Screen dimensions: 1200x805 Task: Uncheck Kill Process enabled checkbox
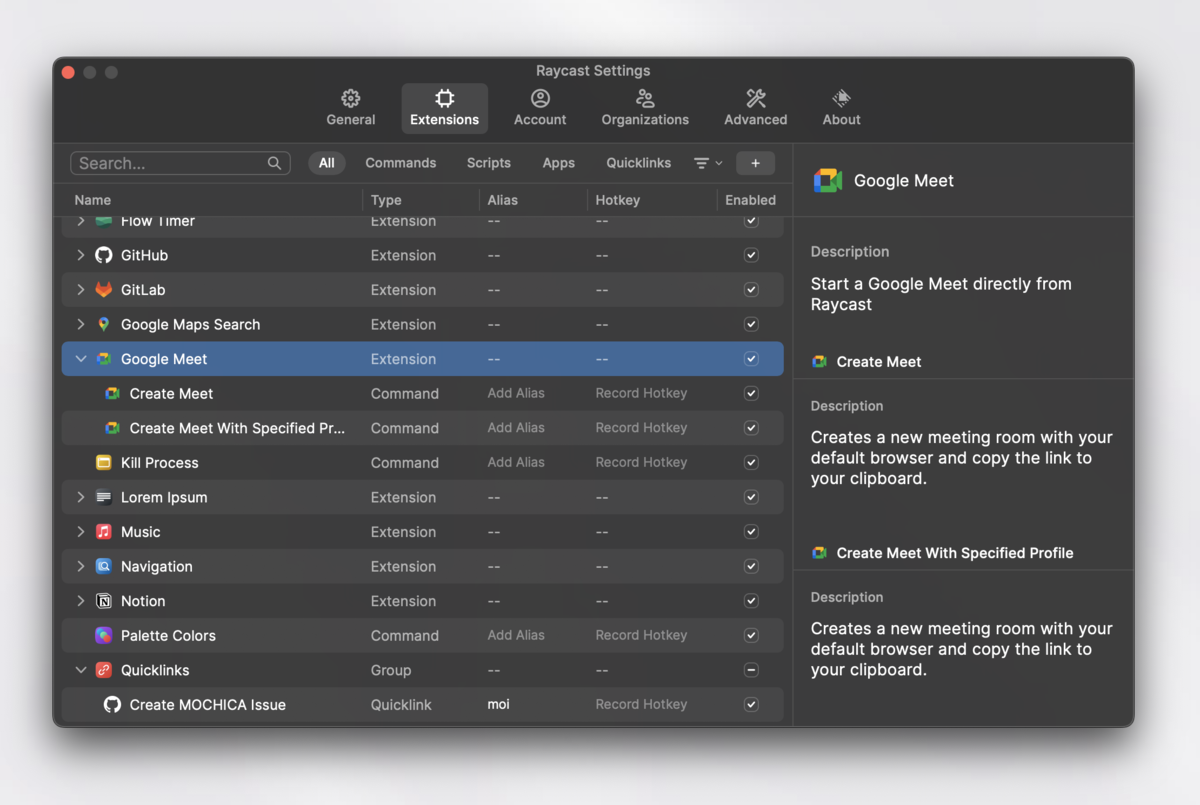tap(751, 463)
